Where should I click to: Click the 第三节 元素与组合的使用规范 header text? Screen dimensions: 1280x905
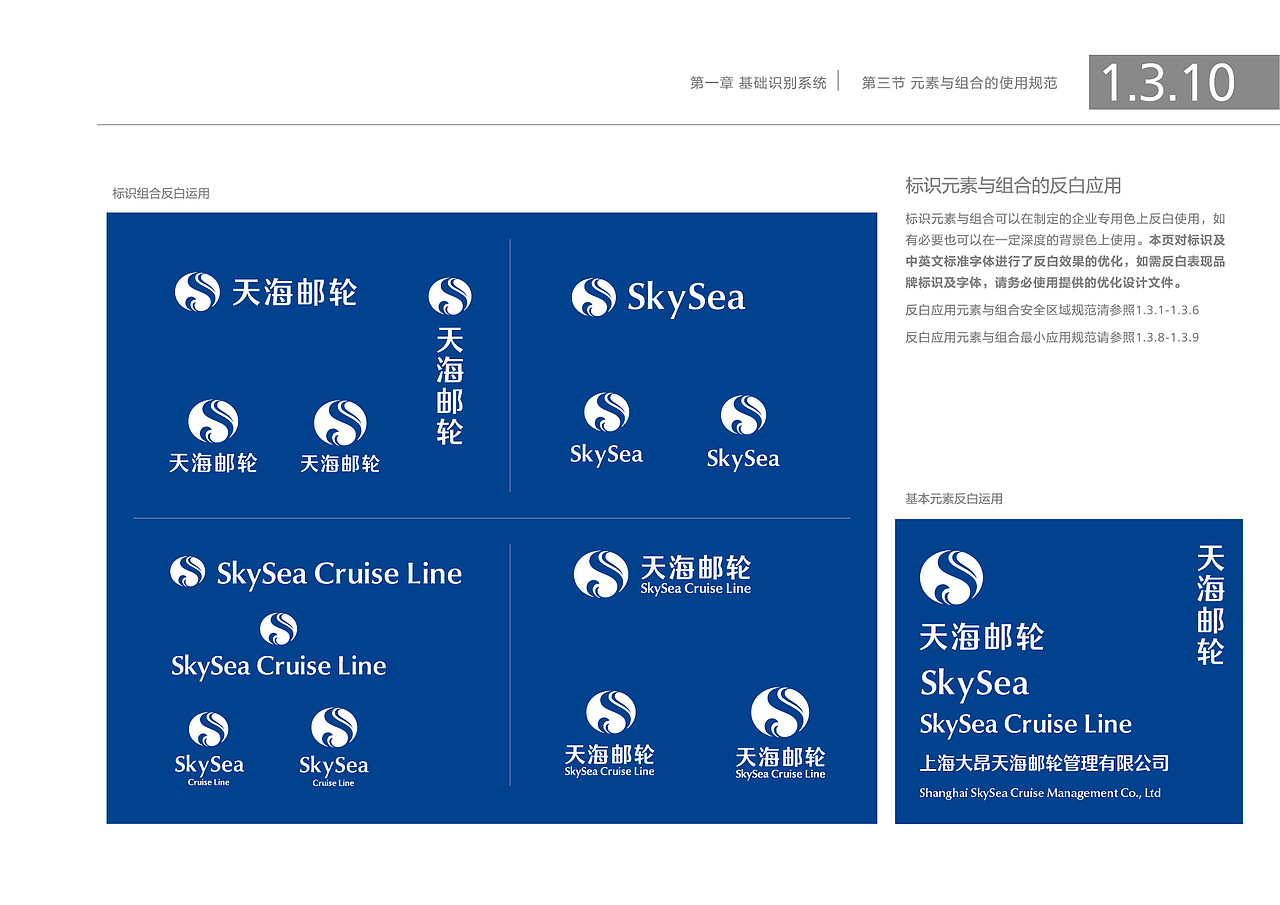[x=960, y=83]
